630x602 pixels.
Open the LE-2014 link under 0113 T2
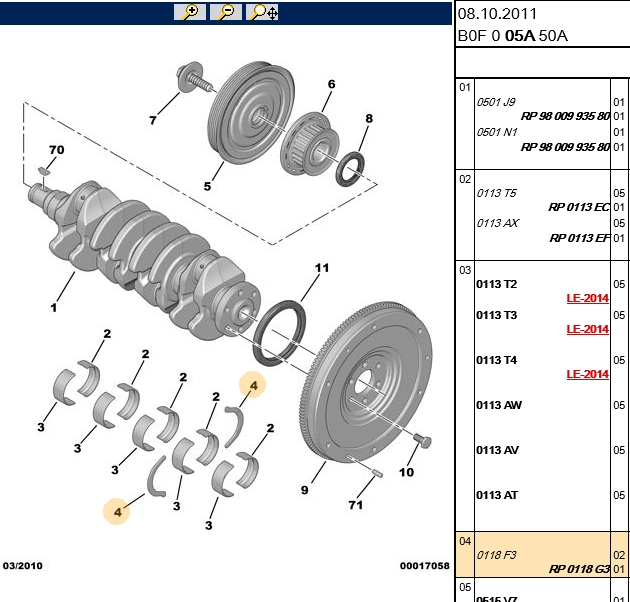pos(587,298)
